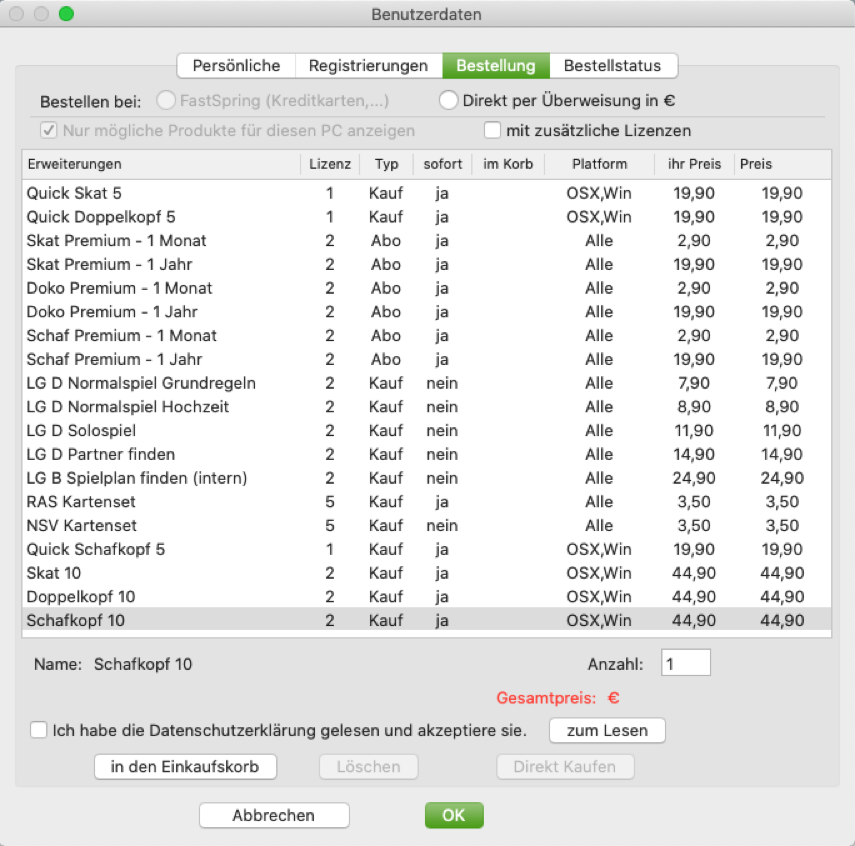Open the Registrierungen tab

(368, 66)
